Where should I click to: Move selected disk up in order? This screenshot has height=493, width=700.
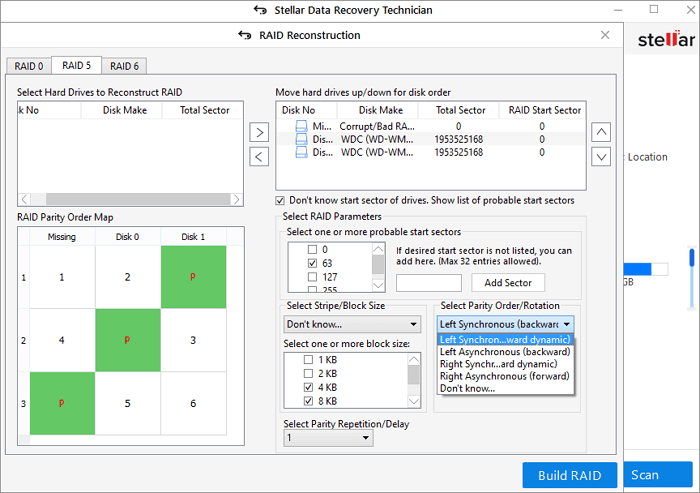tap(600, 132)
